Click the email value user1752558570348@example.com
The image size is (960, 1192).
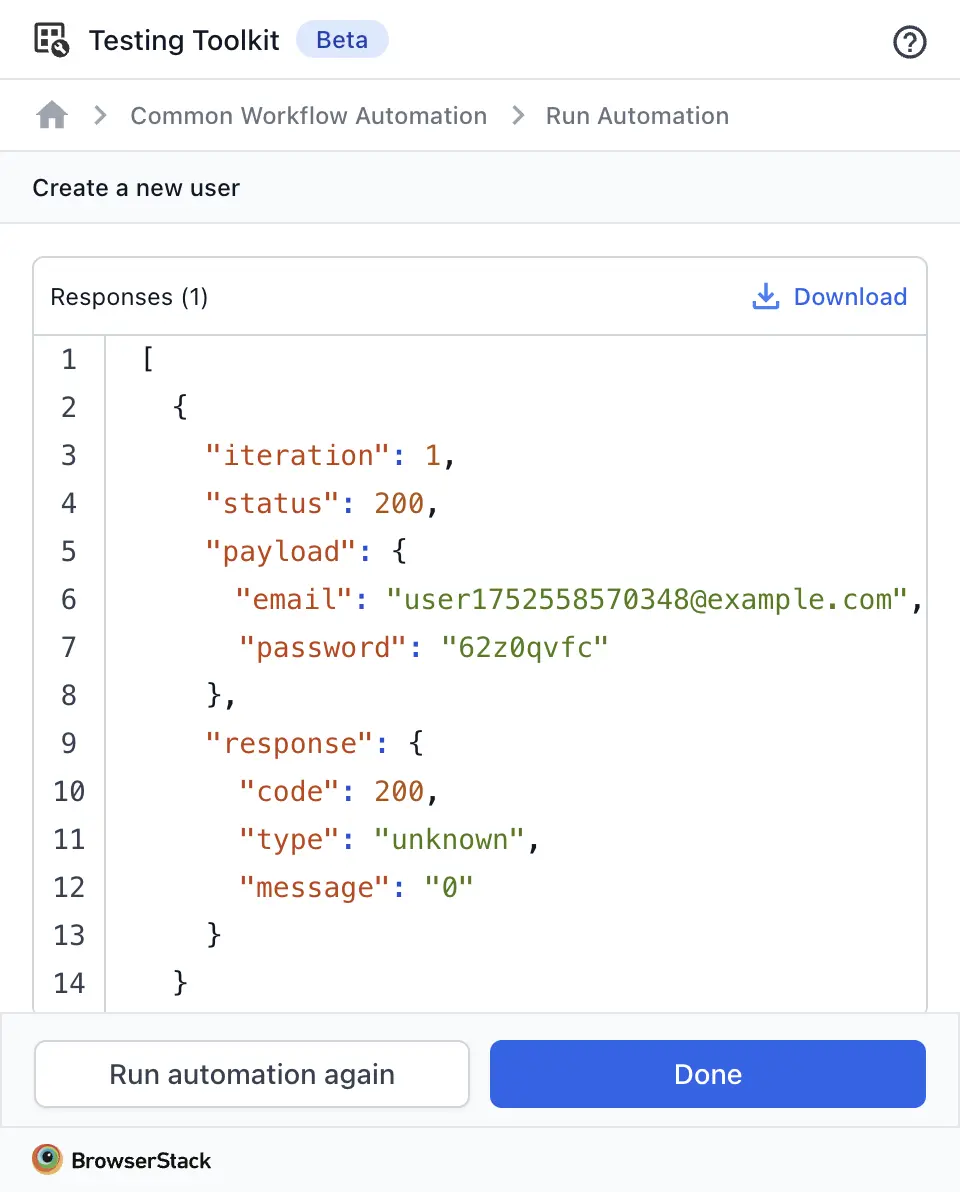(647, 599)
